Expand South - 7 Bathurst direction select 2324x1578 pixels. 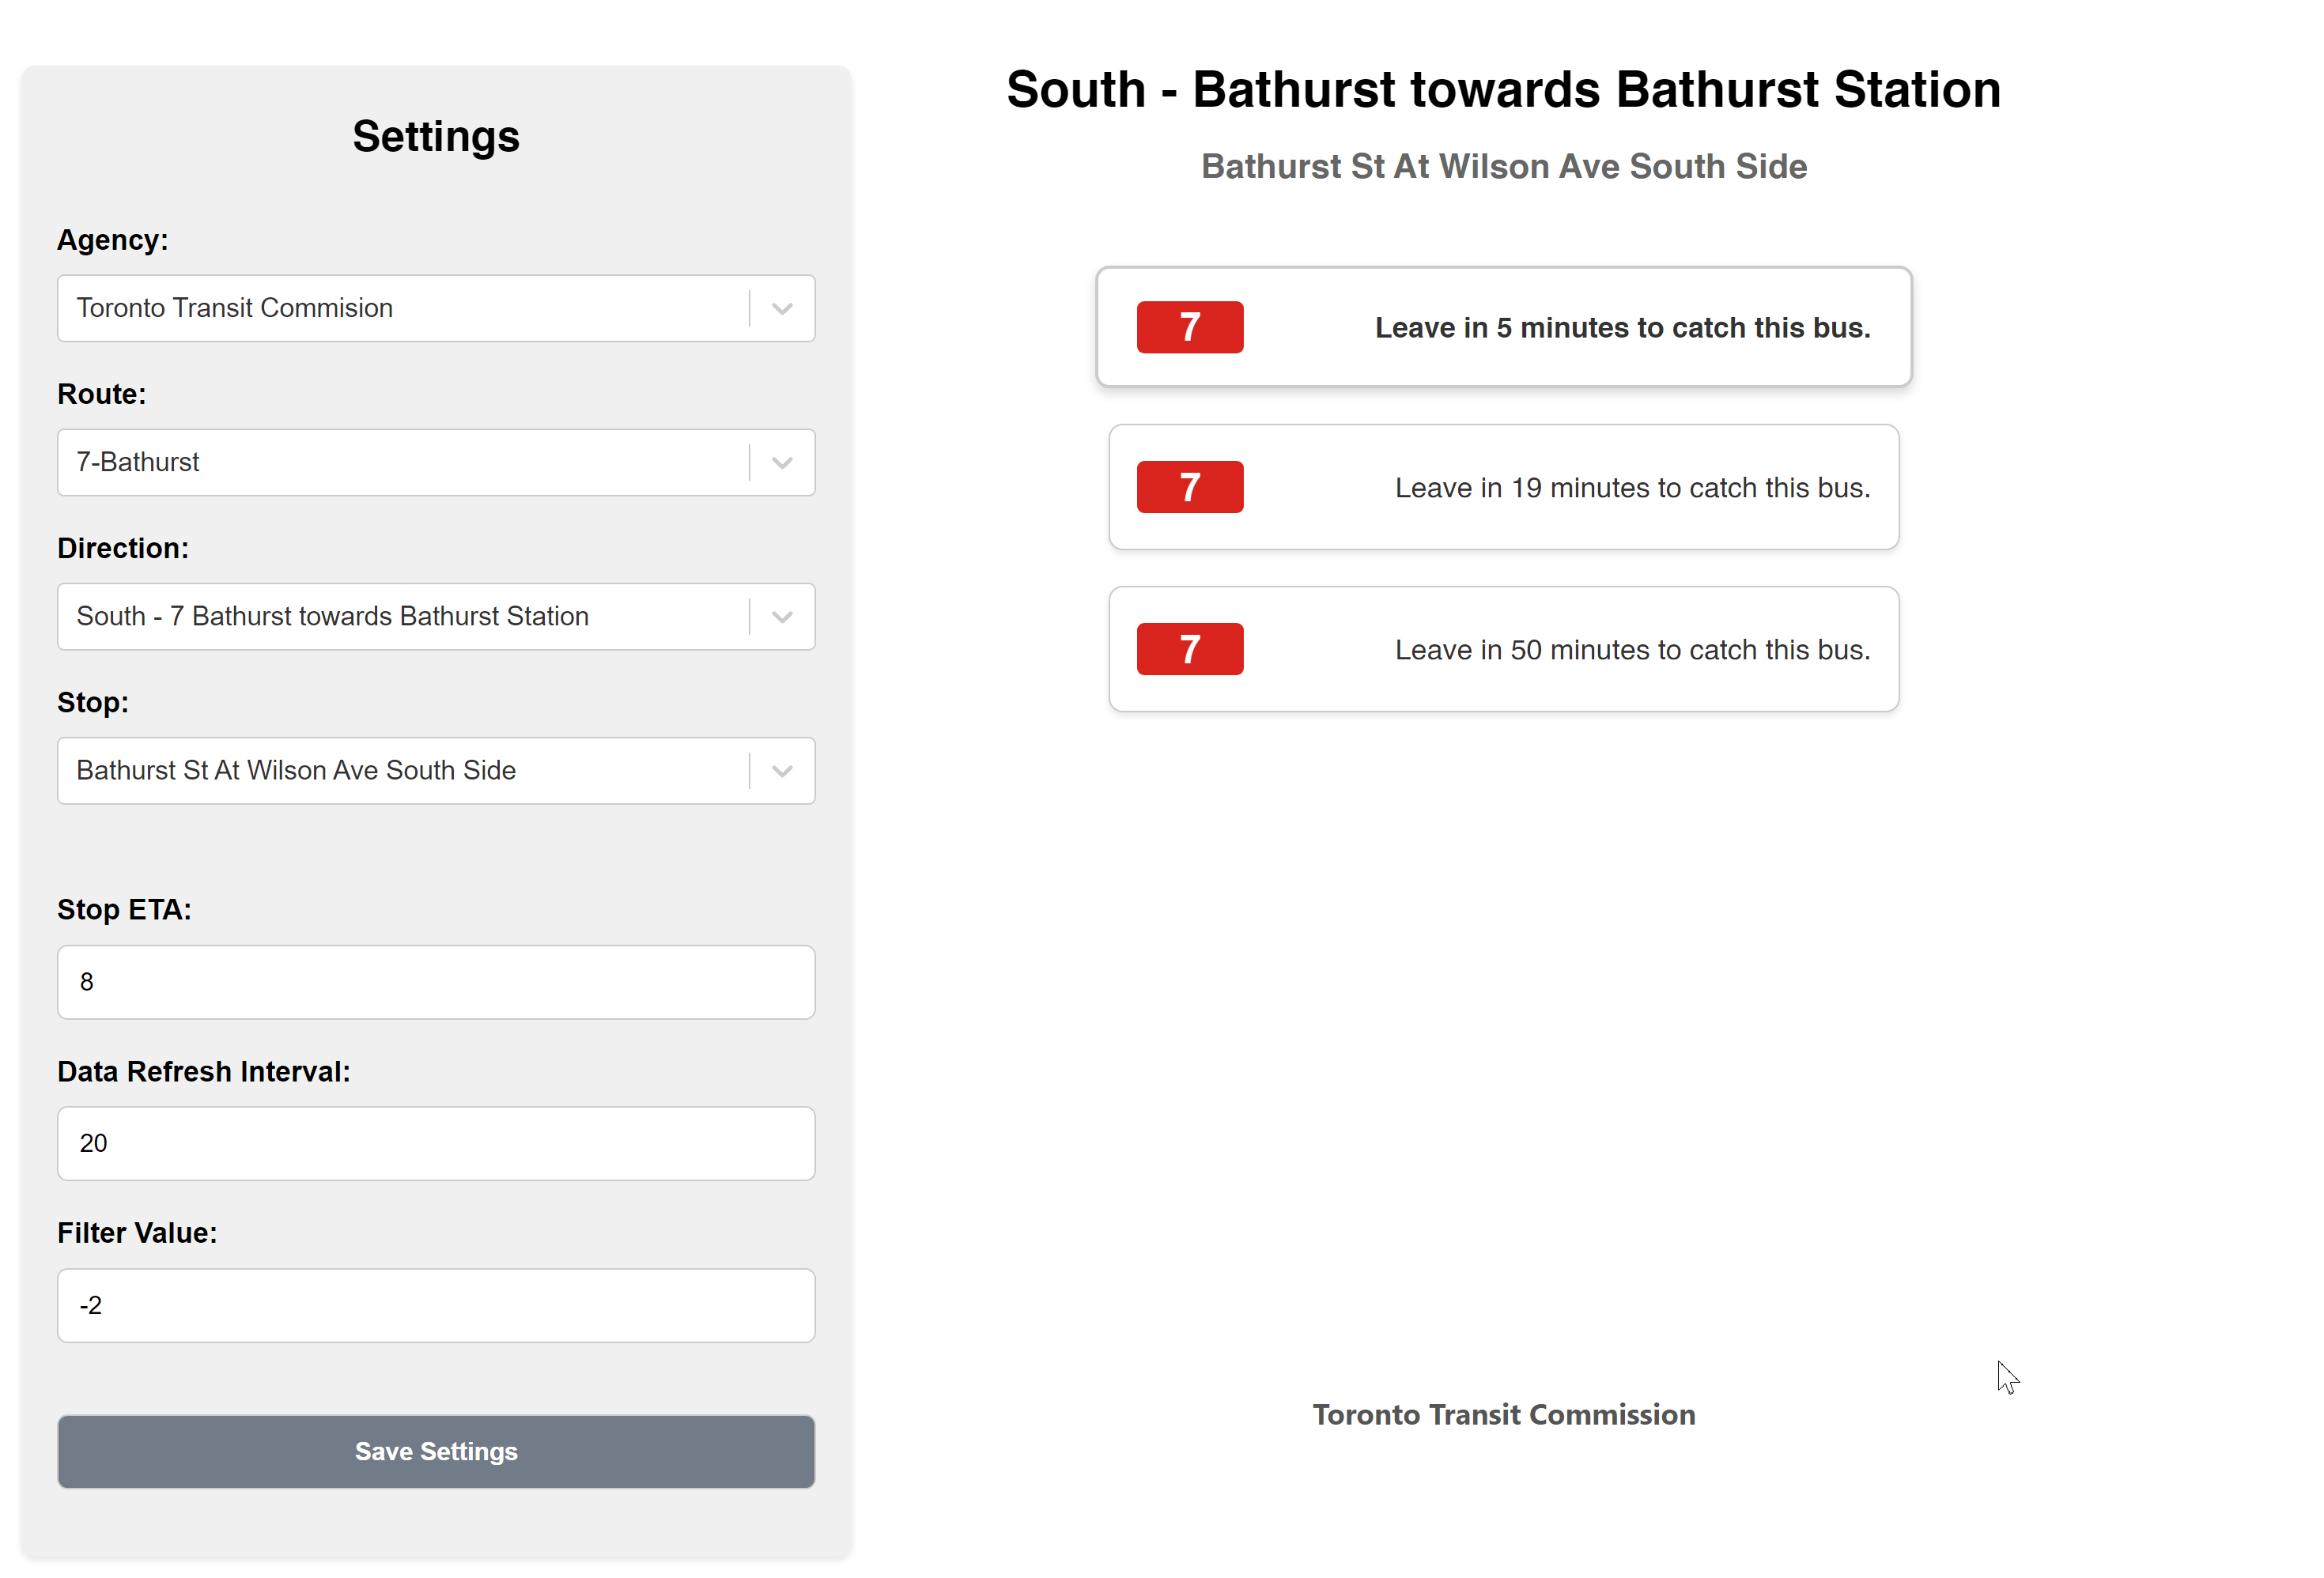click(x=400, y=617)
